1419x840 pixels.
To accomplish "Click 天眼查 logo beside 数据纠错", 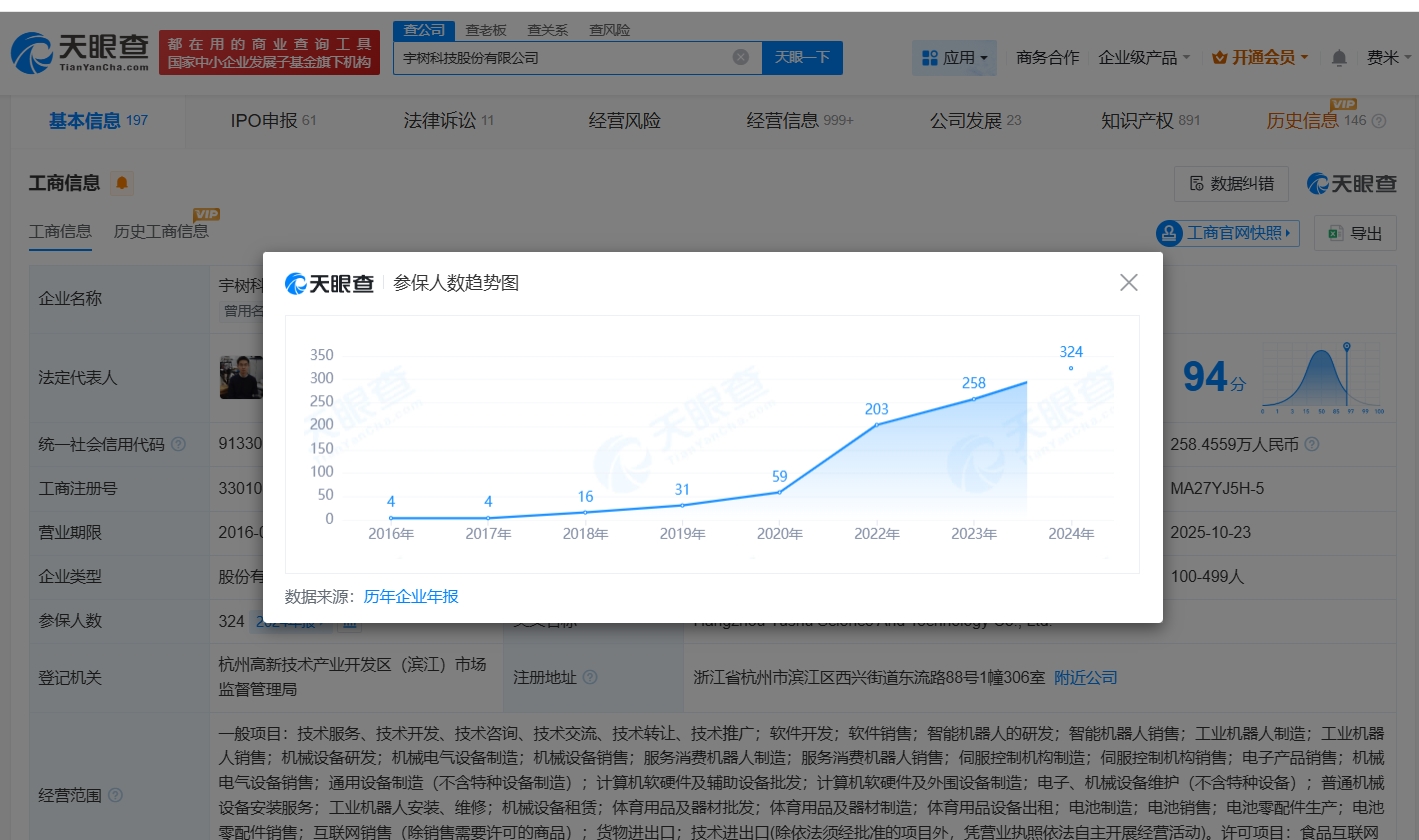I will coord(1351,184).
